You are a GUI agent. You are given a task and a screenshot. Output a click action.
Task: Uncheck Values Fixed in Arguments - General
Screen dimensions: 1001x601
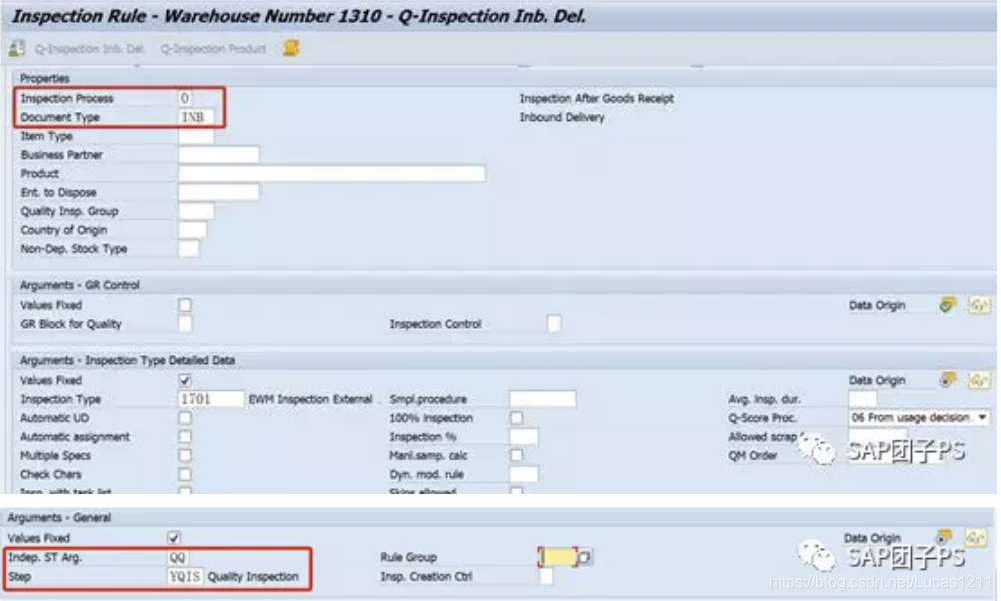coord(174,538)
